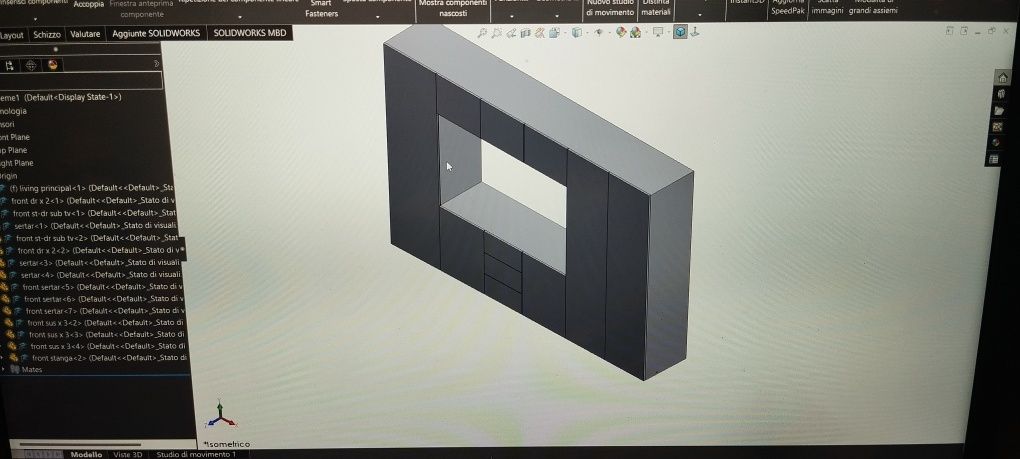Click the highlighted blue cube view icon

pos(680,32)
